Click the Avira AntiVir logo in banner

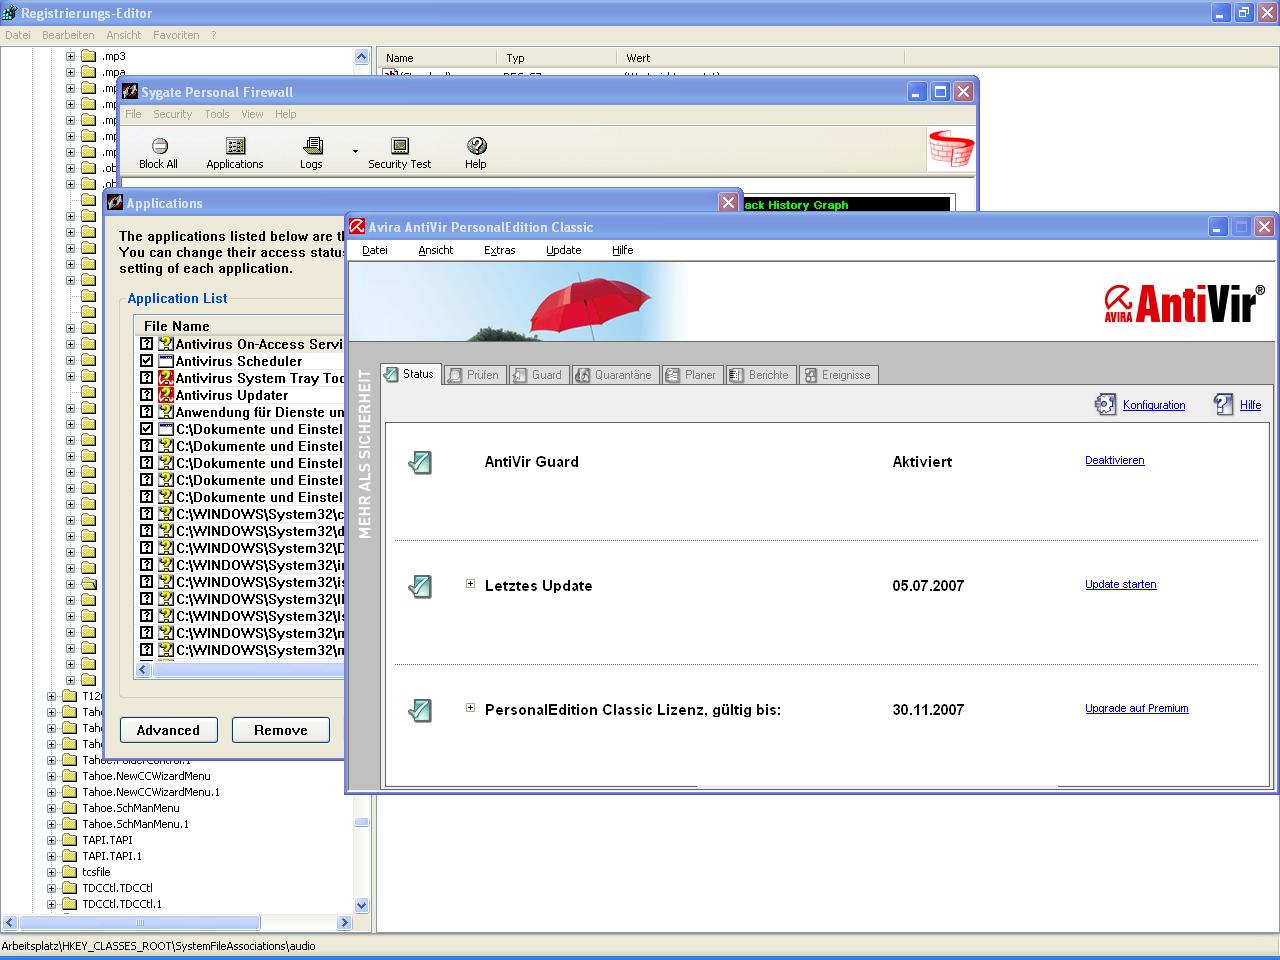(x=1184, y=303)
